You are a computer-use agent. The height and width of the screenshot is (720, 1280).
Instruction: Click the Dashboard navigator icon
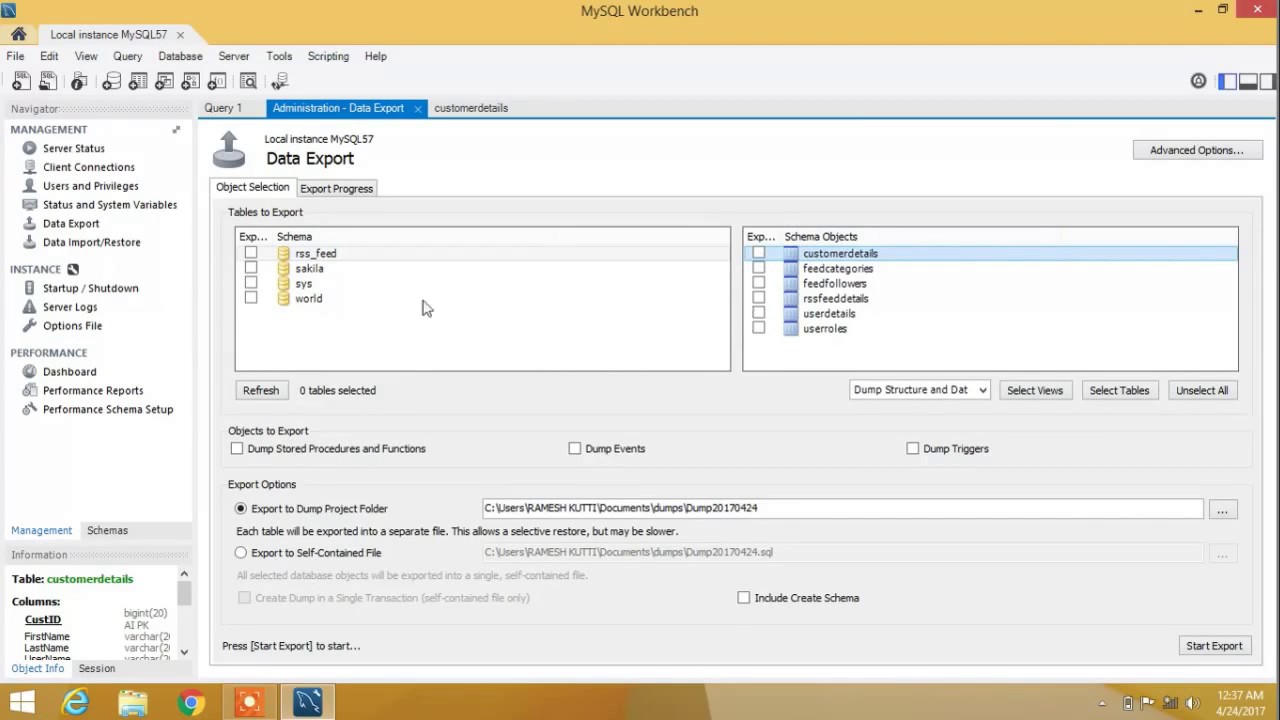pos(30,372)
